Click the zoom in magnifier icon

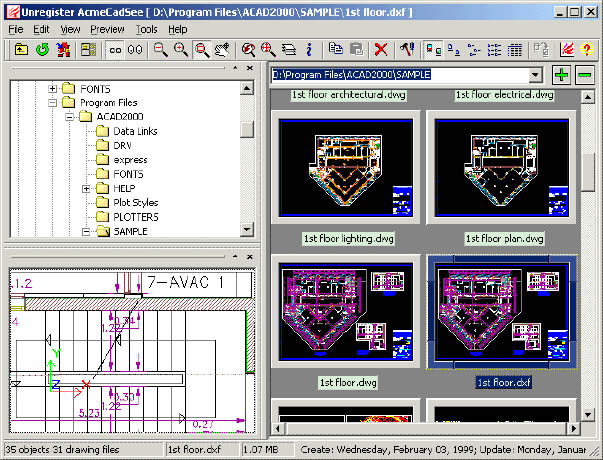coord(181,50)
